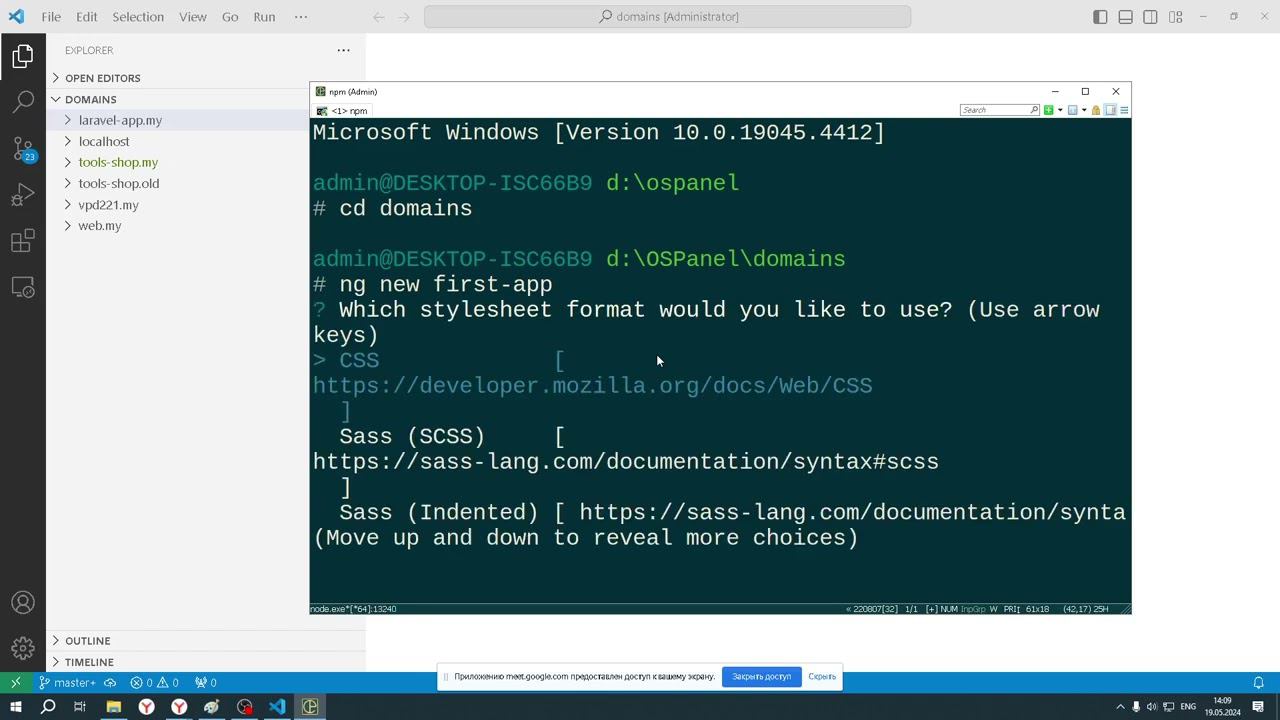Click the magnifier icon in ConEmu search box

[x=1034, y=110]
